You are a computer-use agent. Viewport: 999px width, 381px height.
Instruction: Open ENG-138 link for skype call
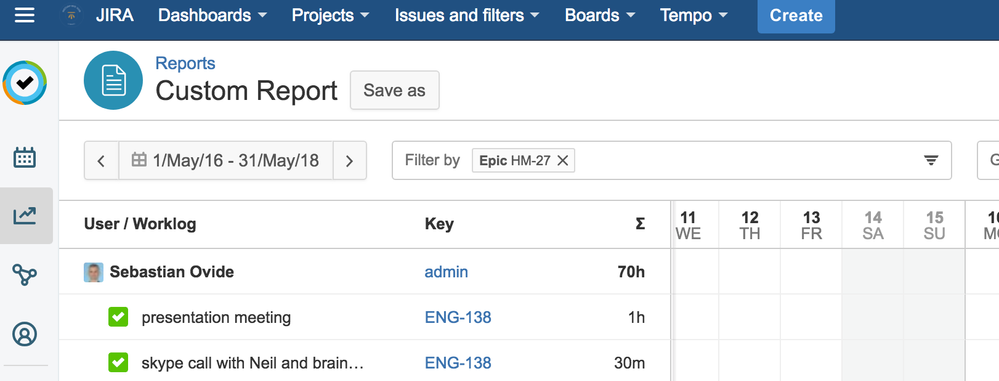(457, 363)
